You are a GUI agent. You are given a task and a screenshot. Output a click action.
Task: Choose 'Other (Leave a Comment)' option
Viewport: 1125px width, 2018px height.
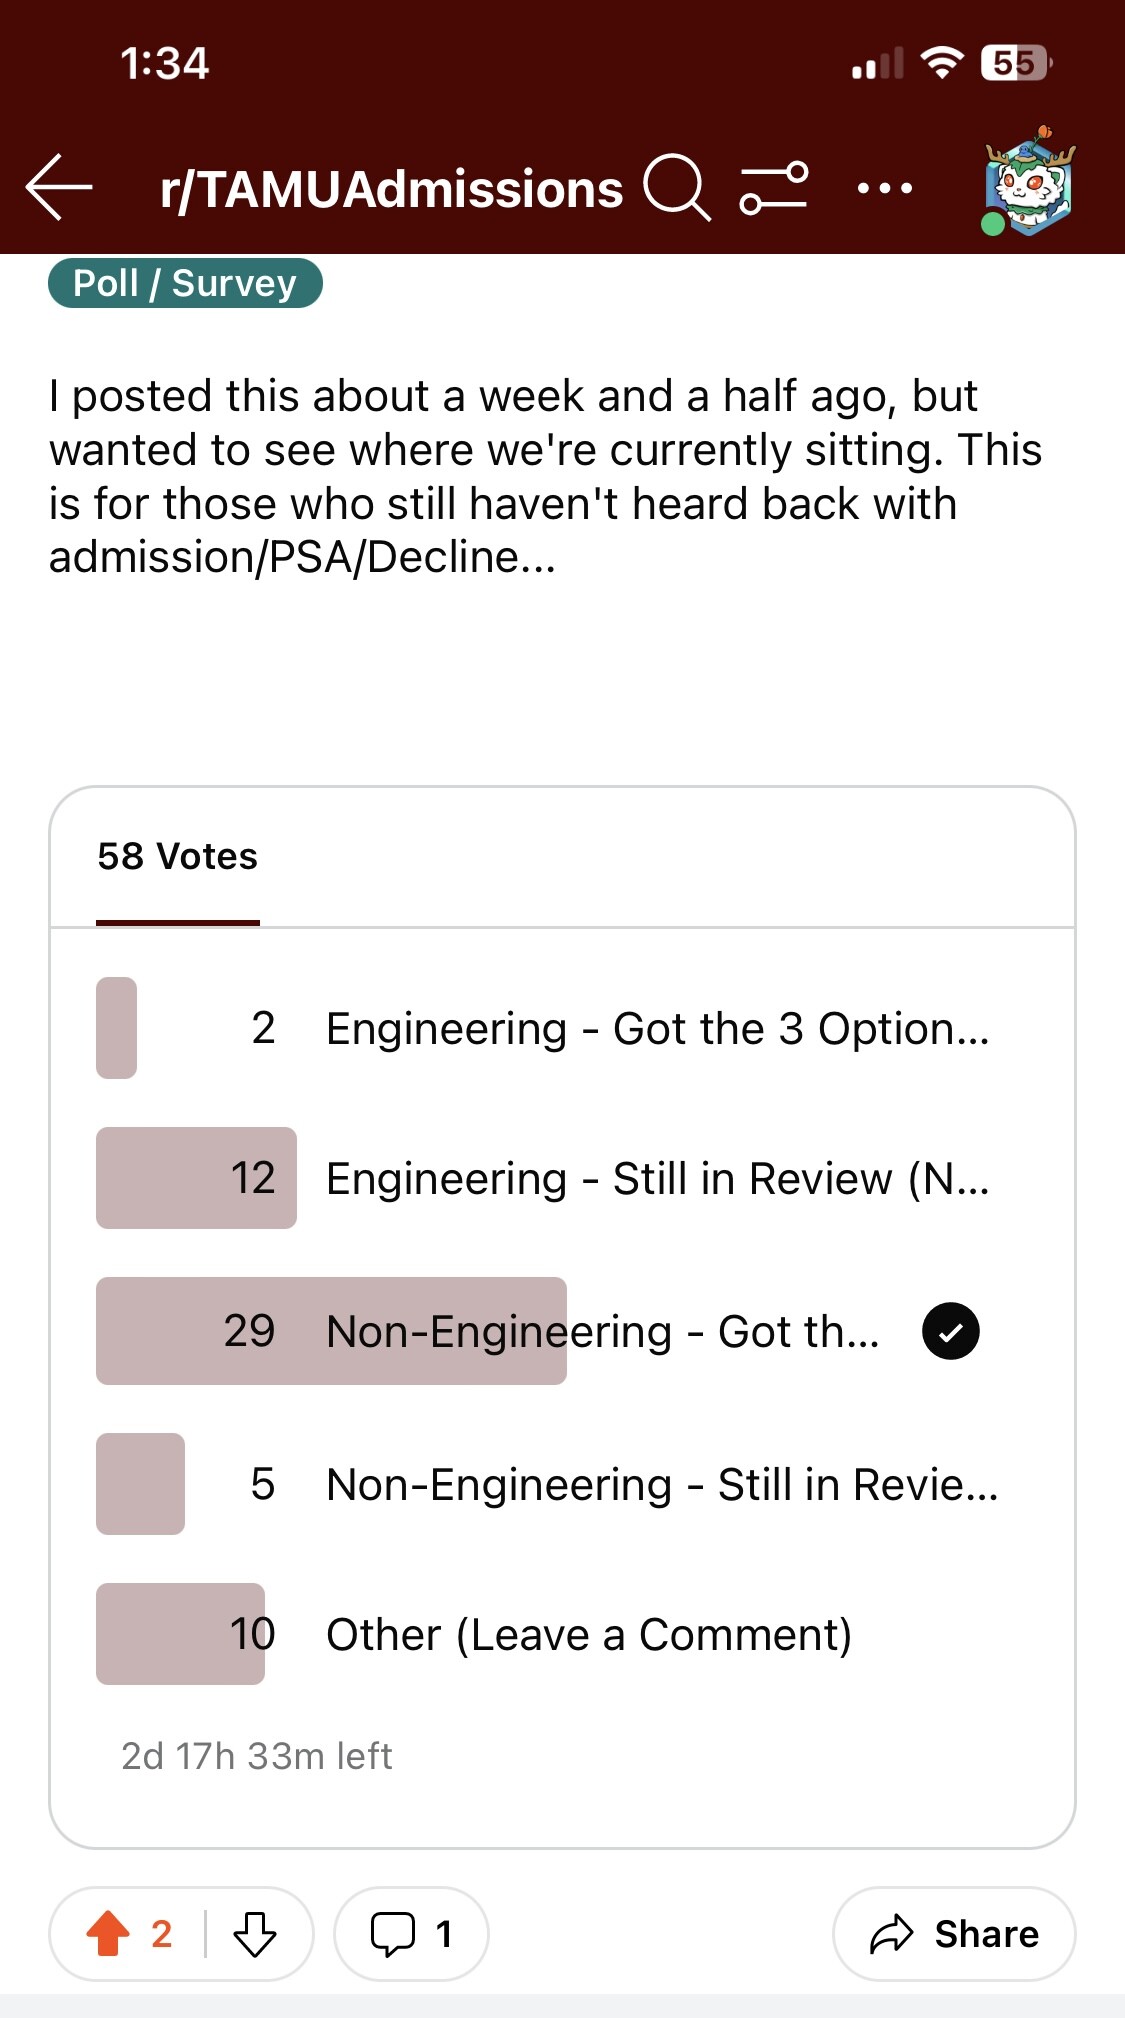coord(588,1634)
